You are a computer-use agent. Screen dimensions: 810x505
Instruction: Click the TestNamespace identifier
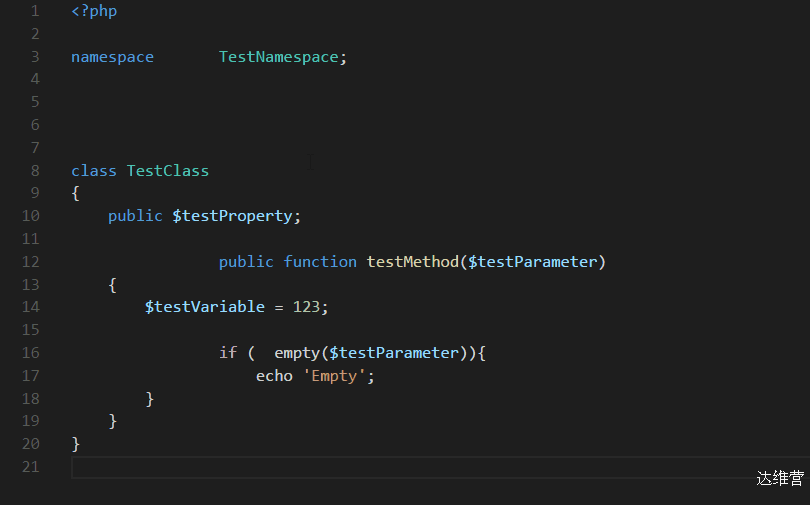pyautogui.click(x=278, y=57)
